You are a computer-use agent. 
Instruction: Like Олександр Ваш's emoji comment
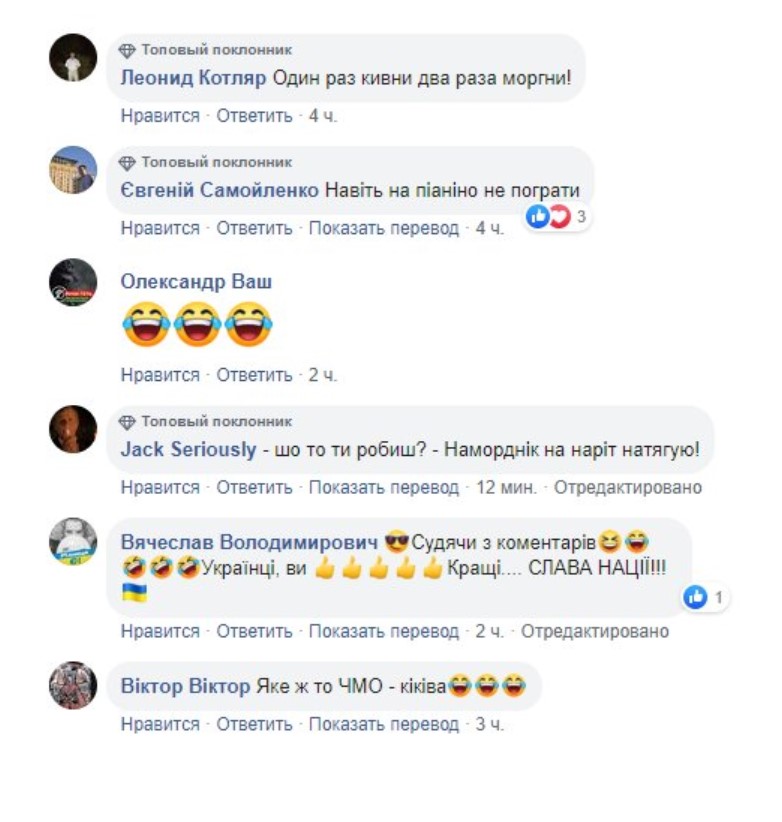(160, 375)
